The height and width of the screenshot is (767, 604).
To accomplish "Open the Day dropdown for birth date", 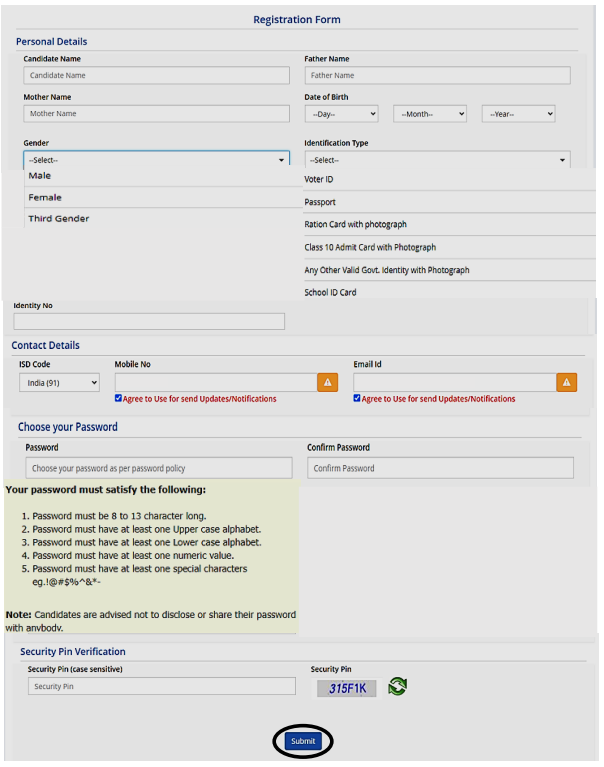I will coord(340,114).
